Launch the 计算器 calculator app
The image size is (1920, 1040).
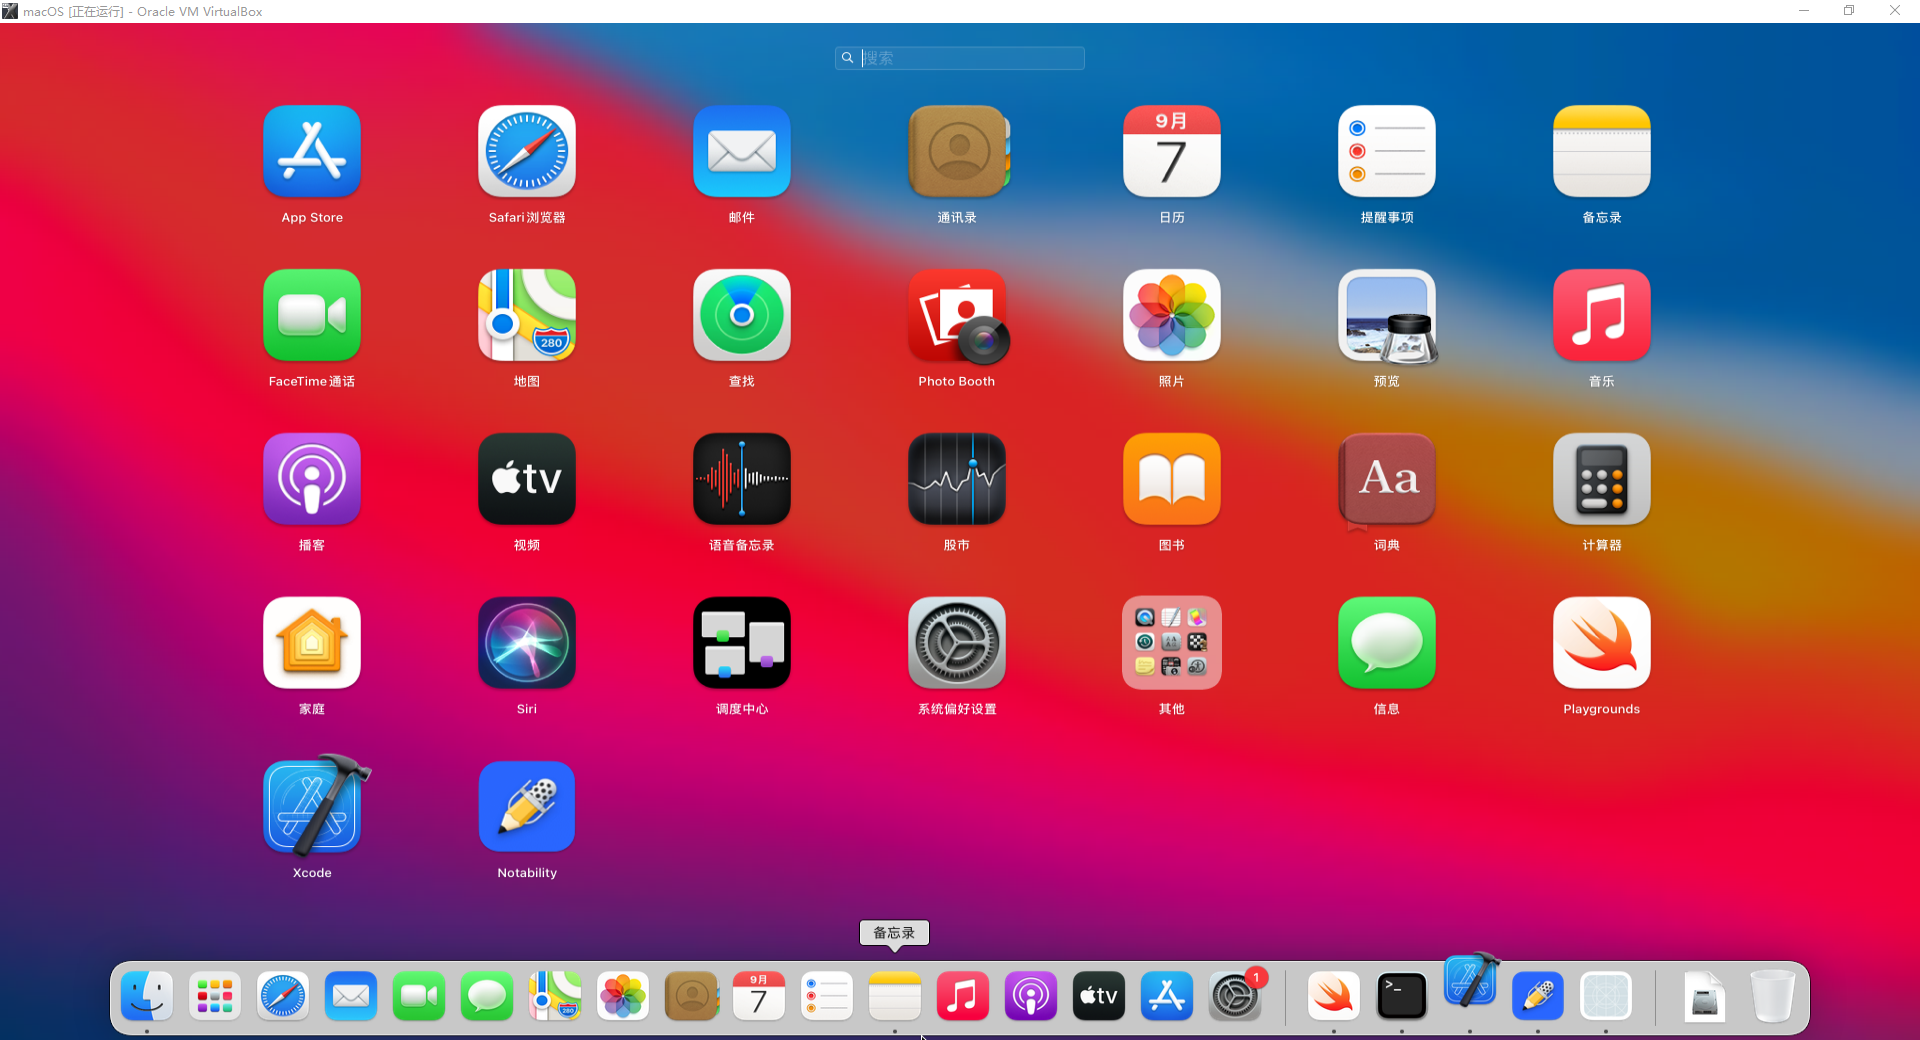pyautogui.click(x=1602, y=480)
